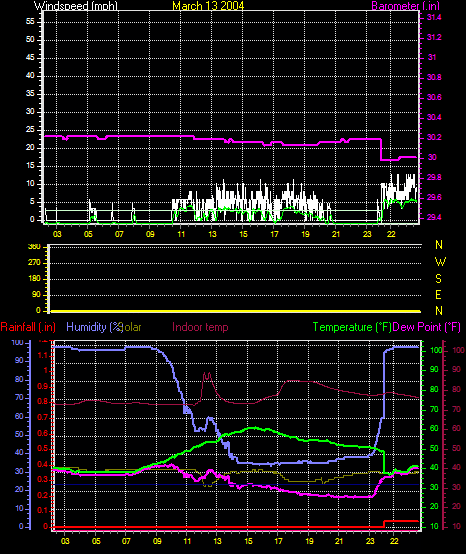The height and width of the screenshot is (554, 466).
Task: Click the W wind direction marker
Action: (440, 262)
